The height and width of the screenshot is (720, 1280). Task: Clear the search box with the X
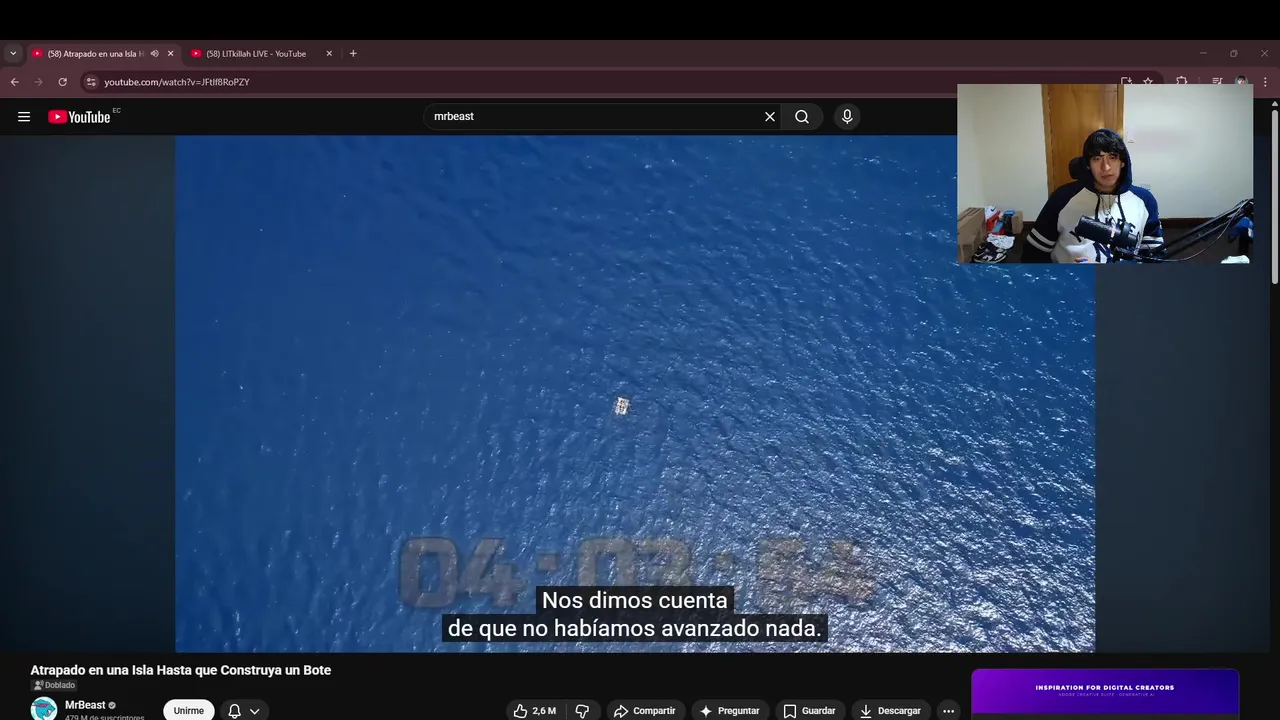tap(770, 117)
